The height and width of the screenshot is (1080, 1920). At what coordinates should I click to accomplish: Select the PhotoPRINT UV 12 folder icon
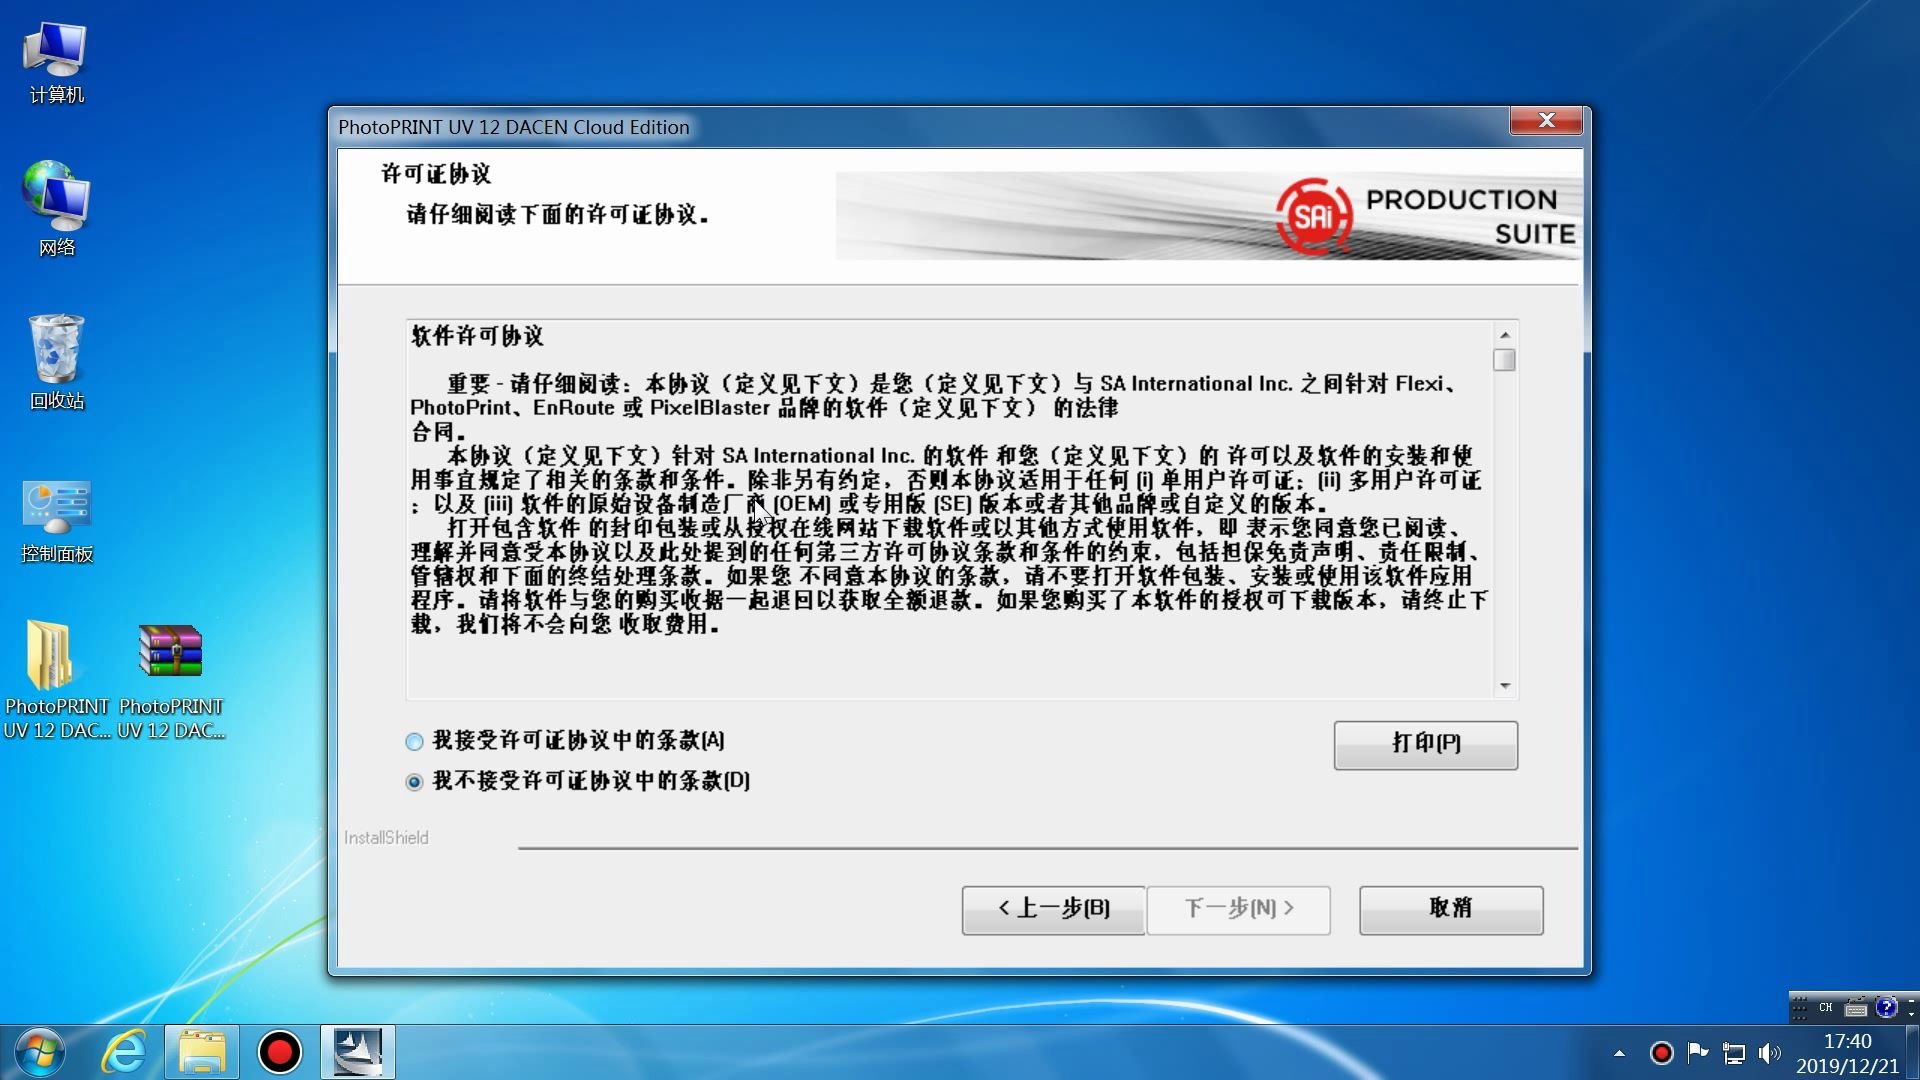[56, 680]
